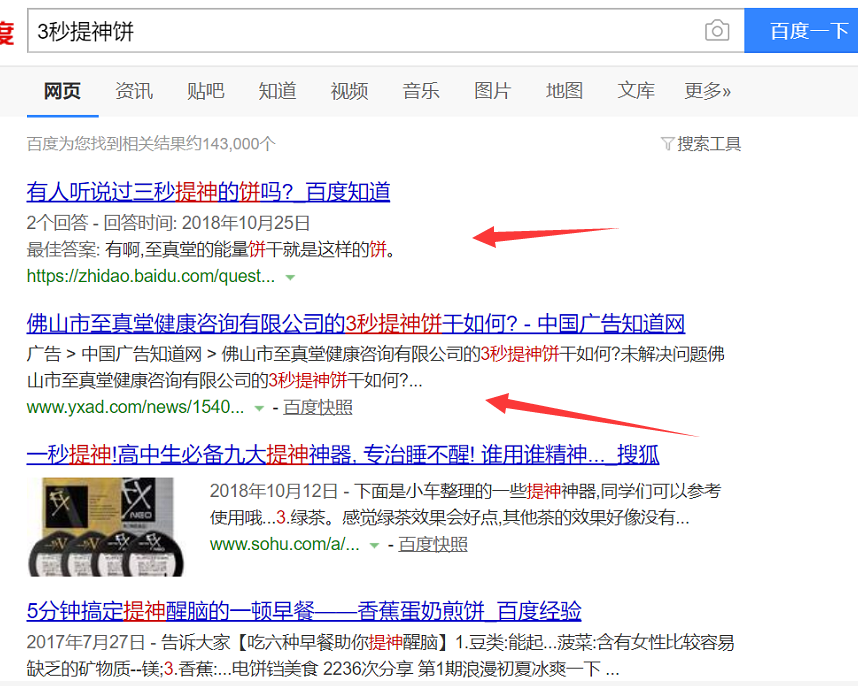This screenshot has width=858, height=686.
Task: Open 百度快照 for the sohu.com result
Action: (433, 544)
